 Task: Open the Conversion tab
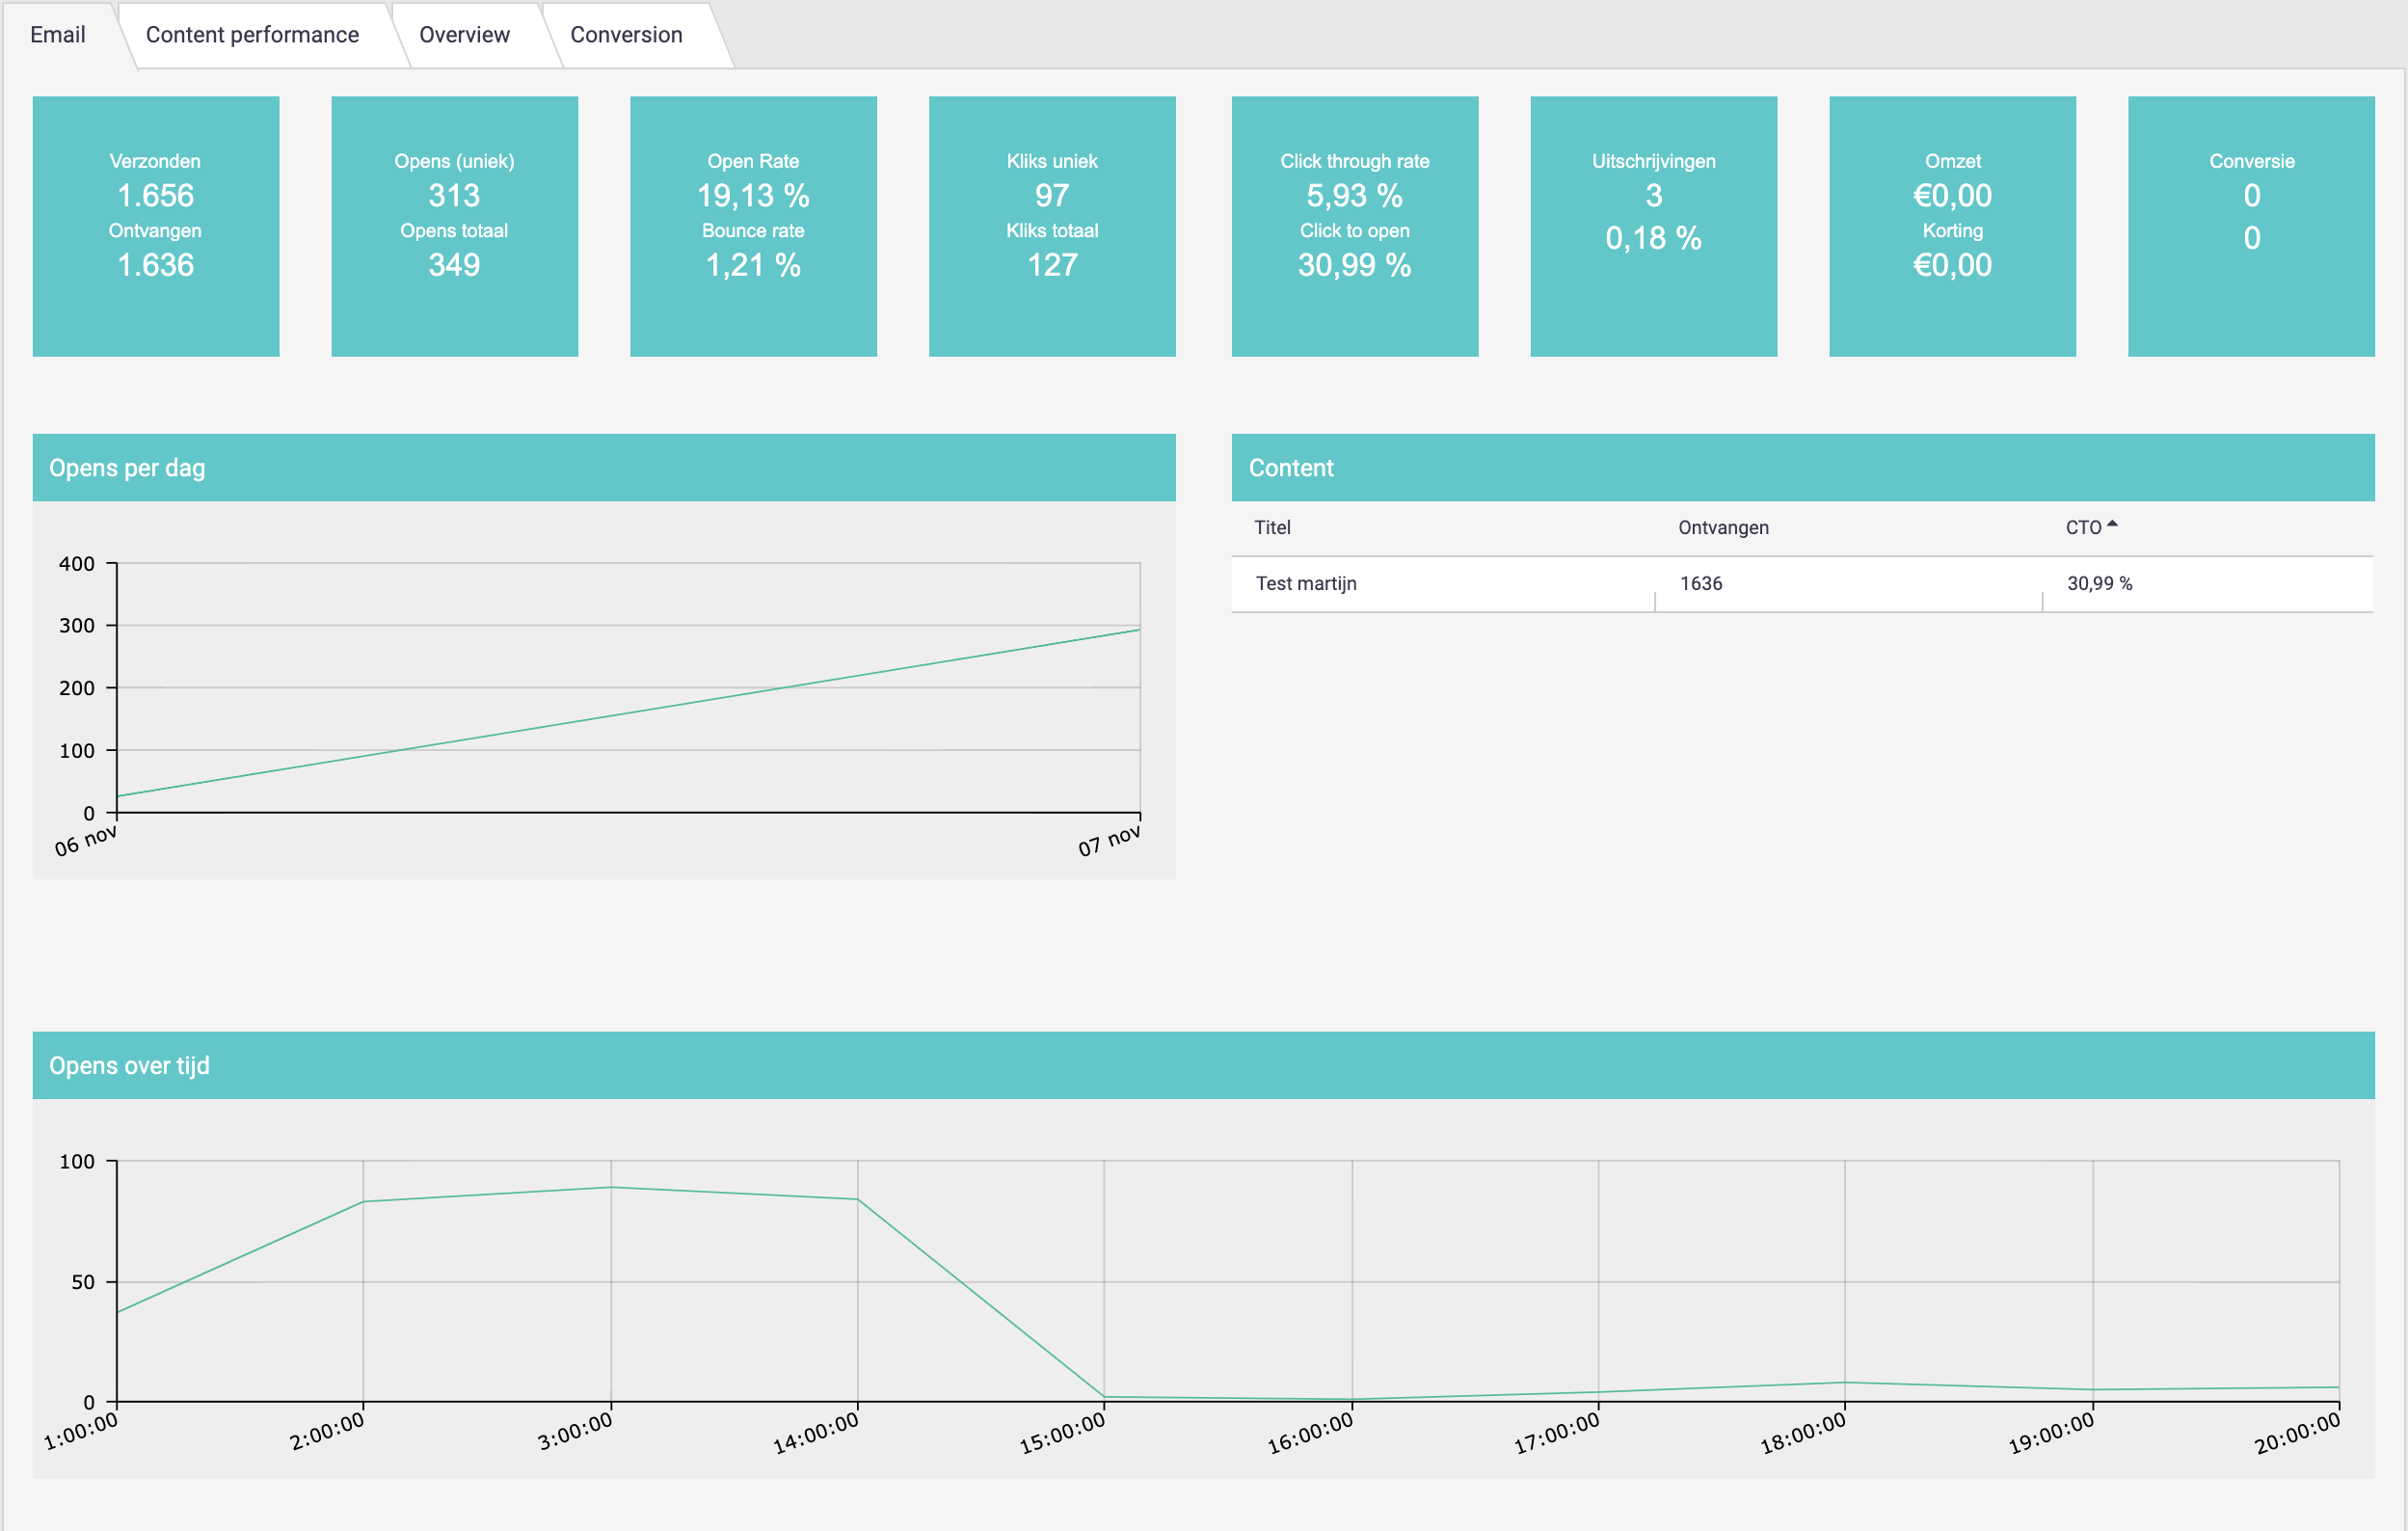point(626,35)
